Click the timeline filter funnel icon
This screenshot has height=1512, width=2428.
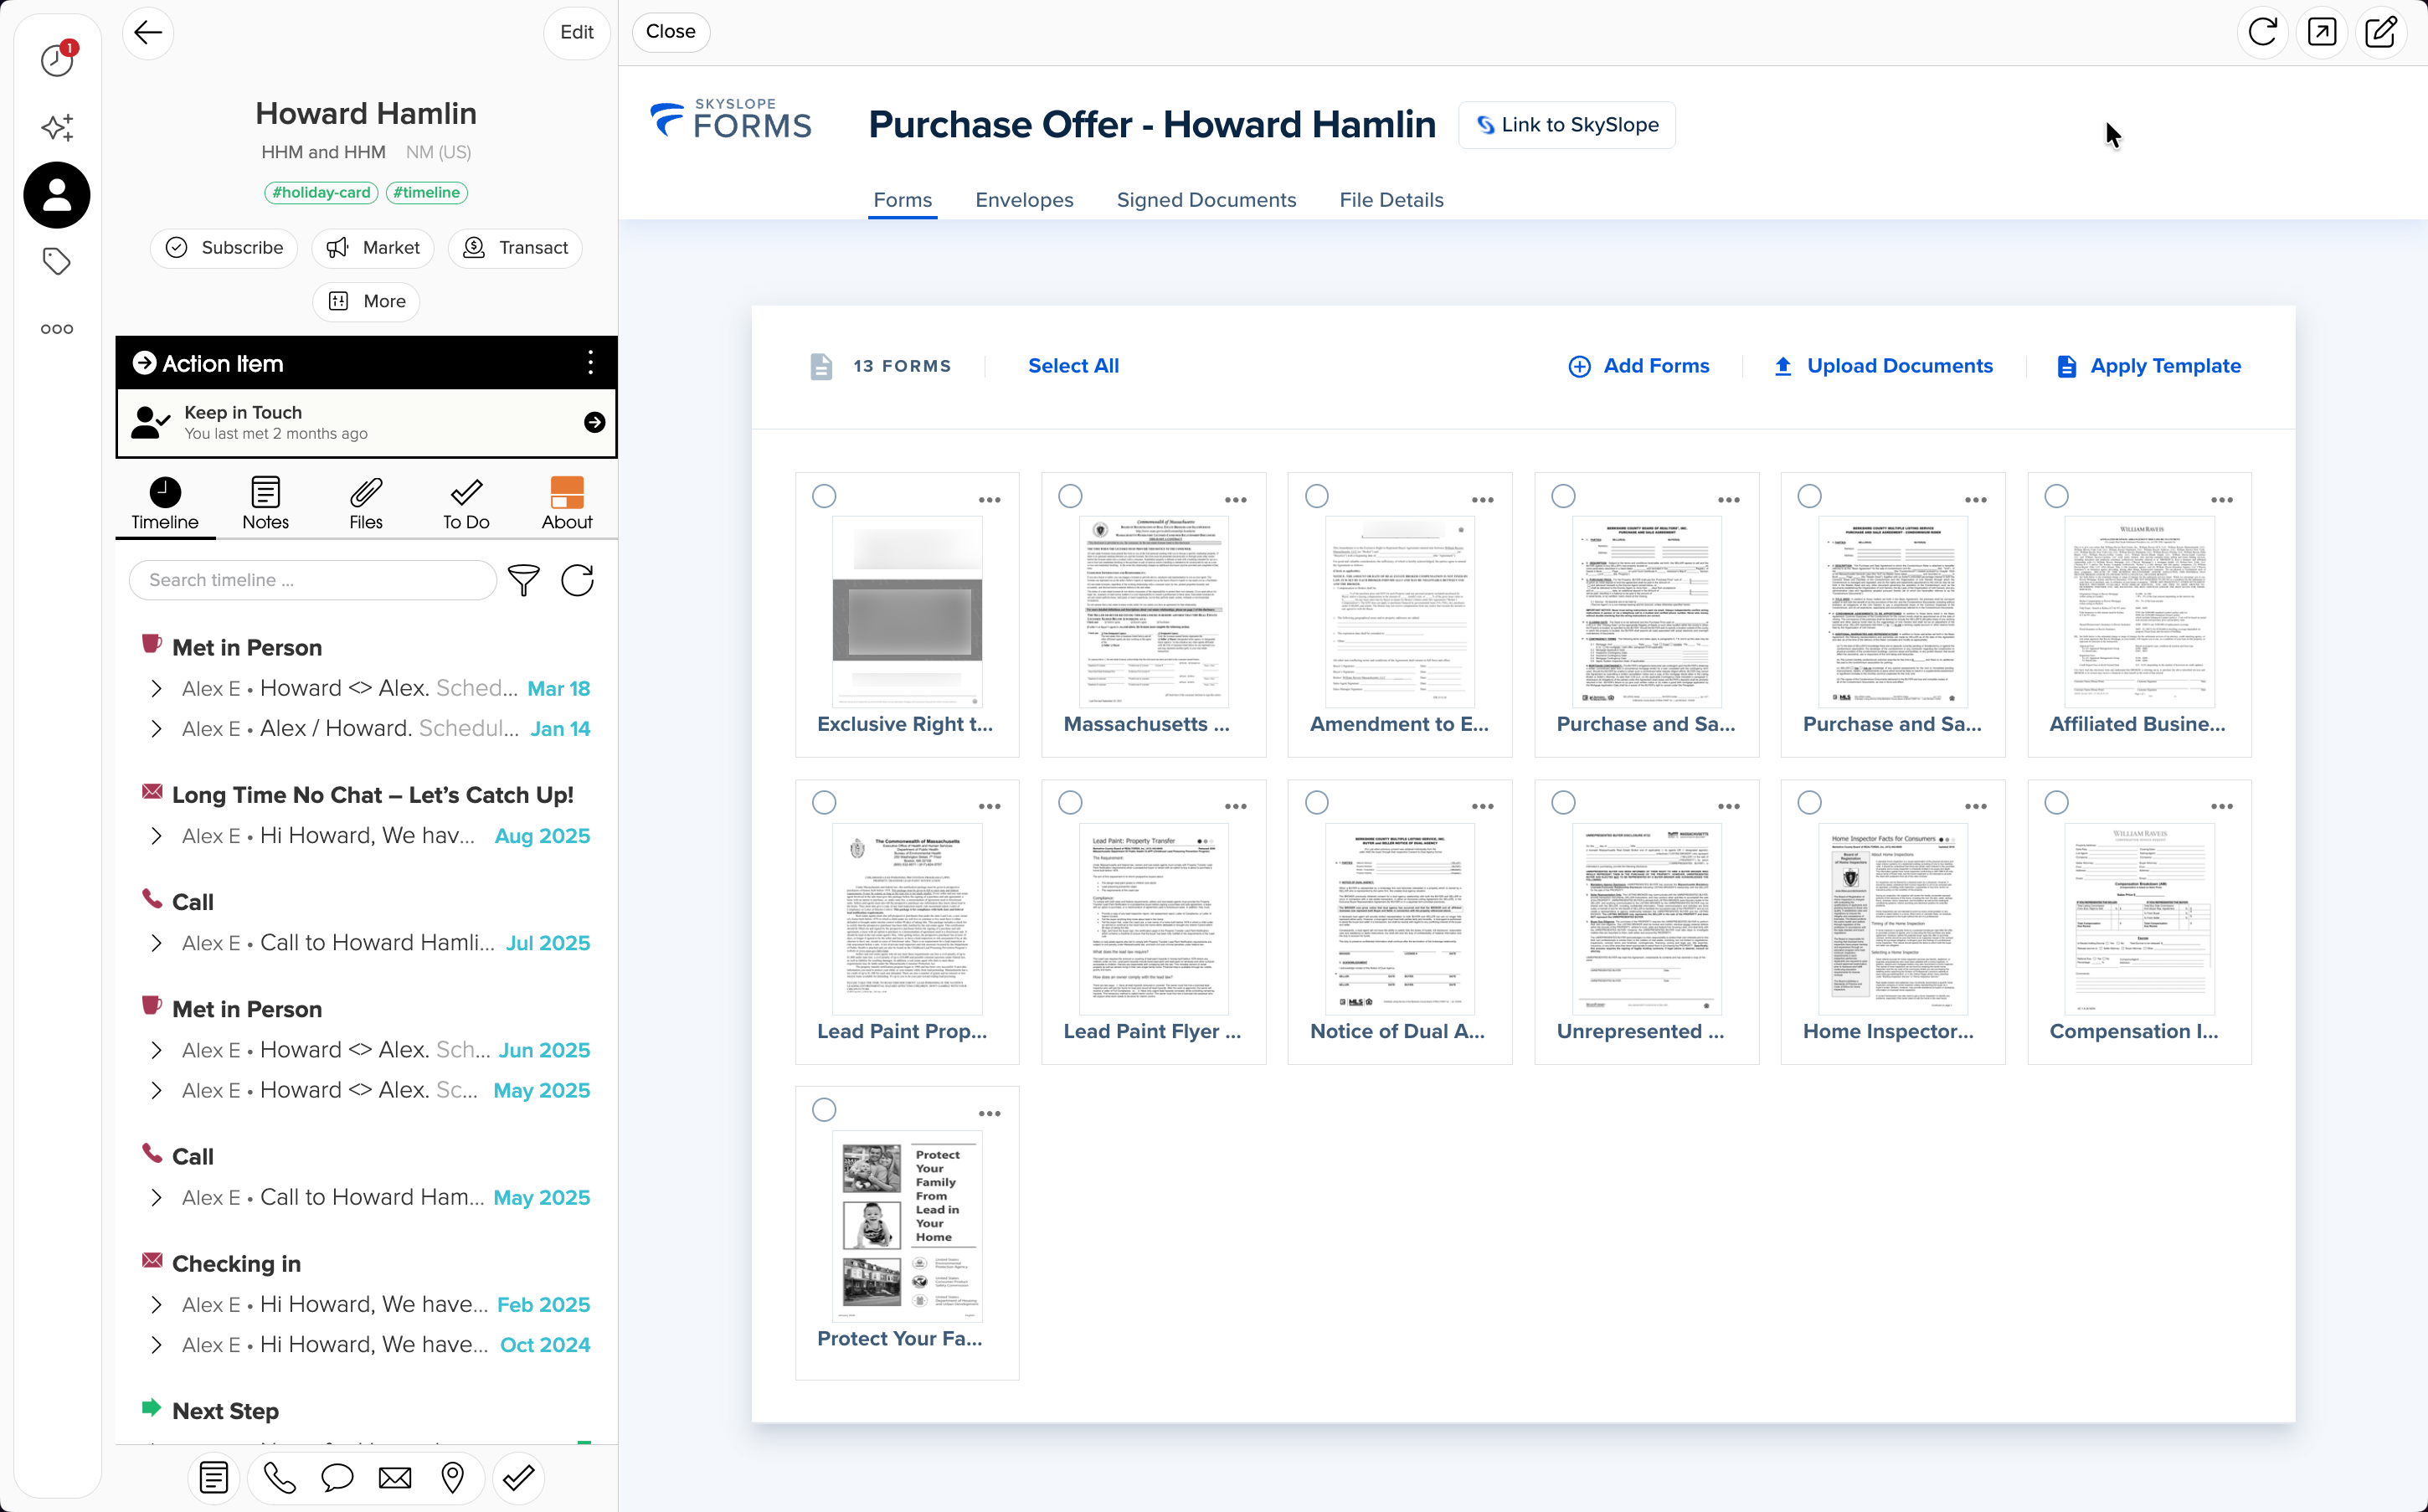(523, 580)
